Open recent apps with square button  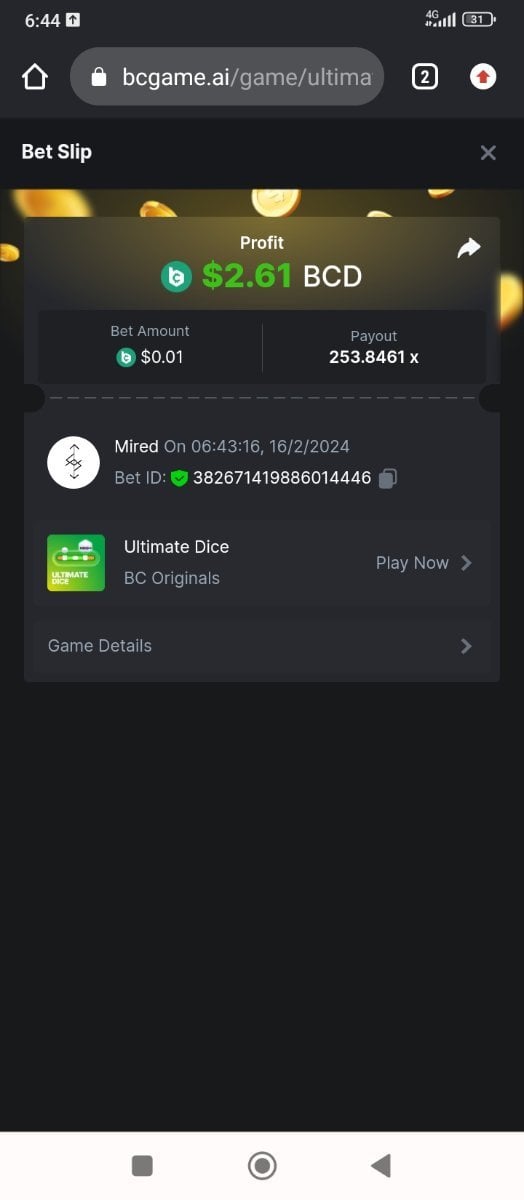click(142, 1165)
